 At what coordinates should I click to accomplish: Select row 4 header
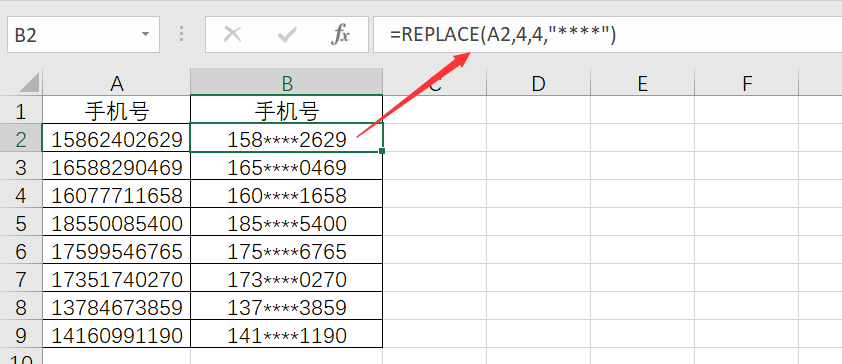coord(21,194)
